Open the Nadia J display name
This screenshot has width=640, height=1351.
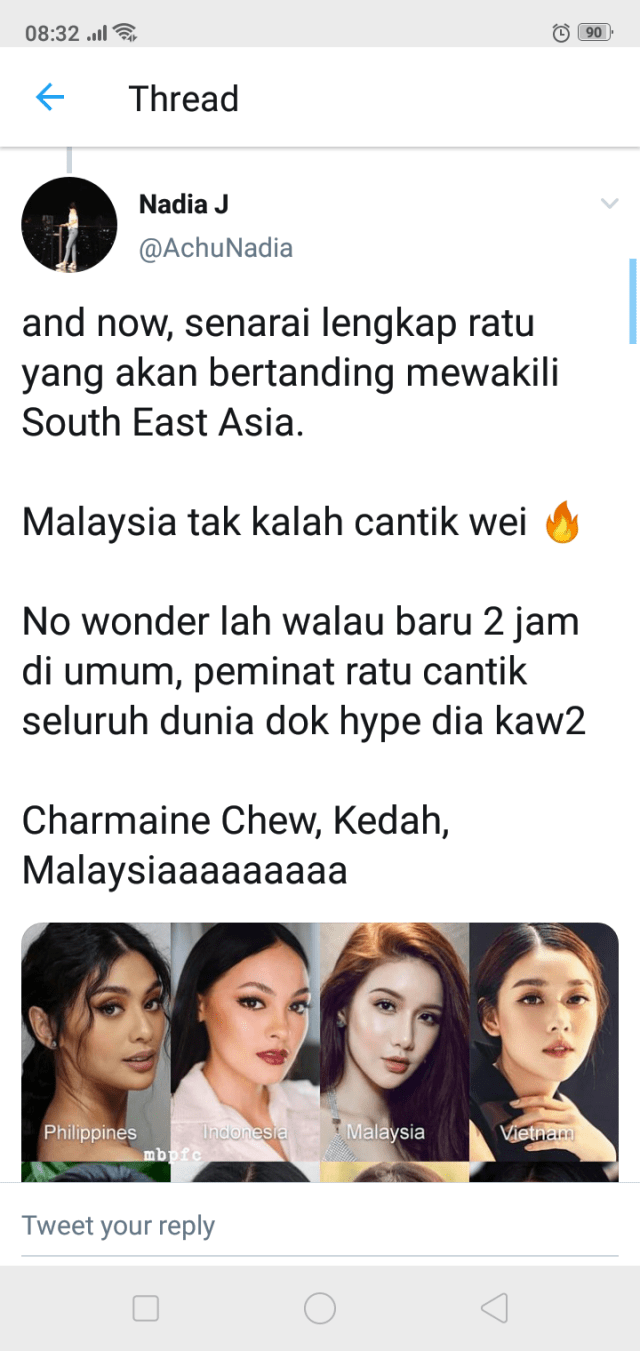click(184, 204)
